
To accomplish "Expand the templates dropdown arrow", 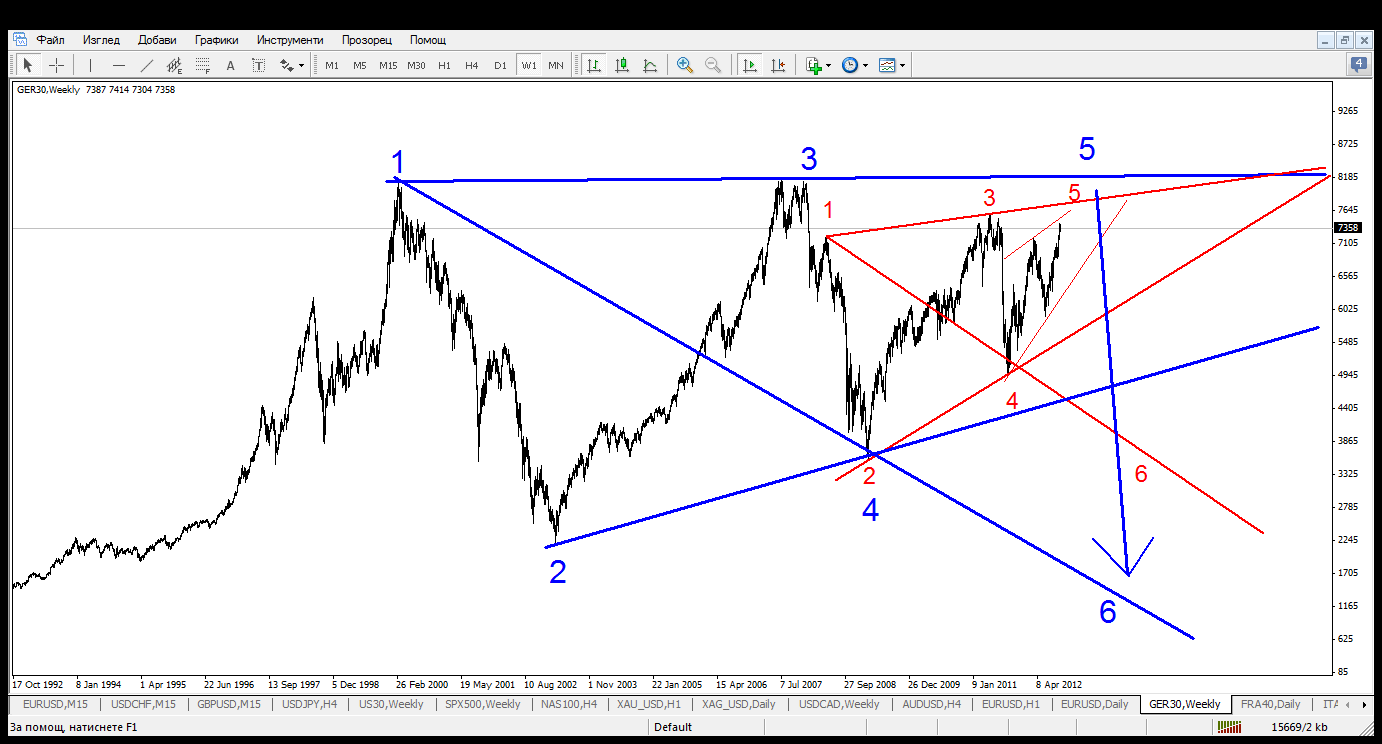I will [903, 66].
